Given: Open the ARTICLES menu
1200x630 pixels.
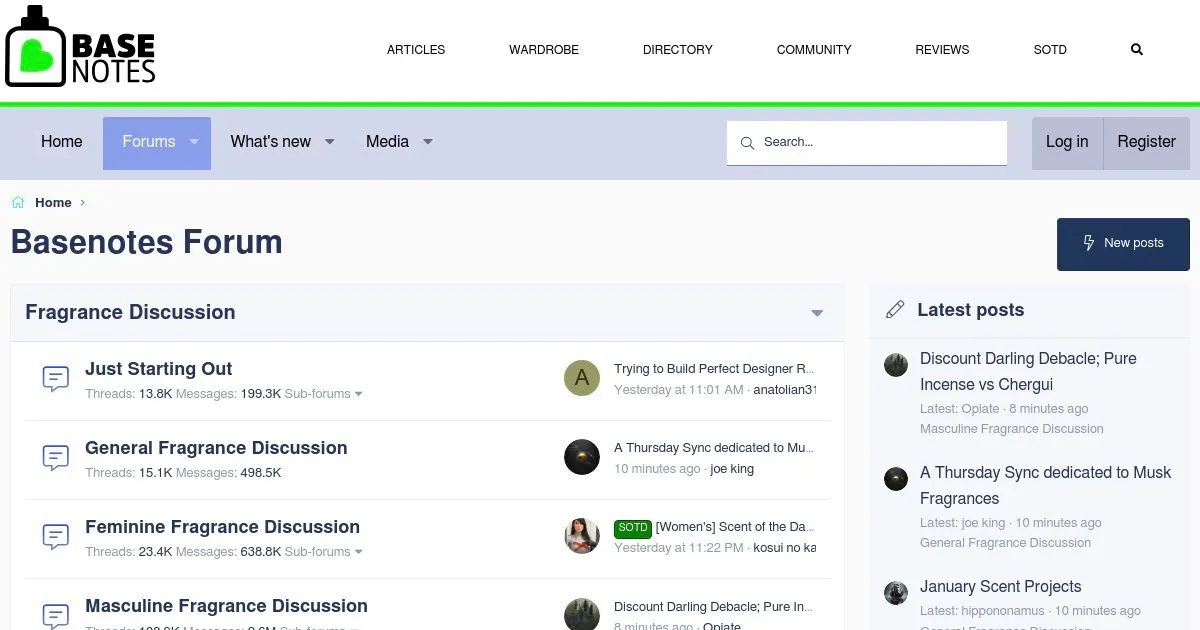Looking at the screenshot, I should click(x=416, y=49).
